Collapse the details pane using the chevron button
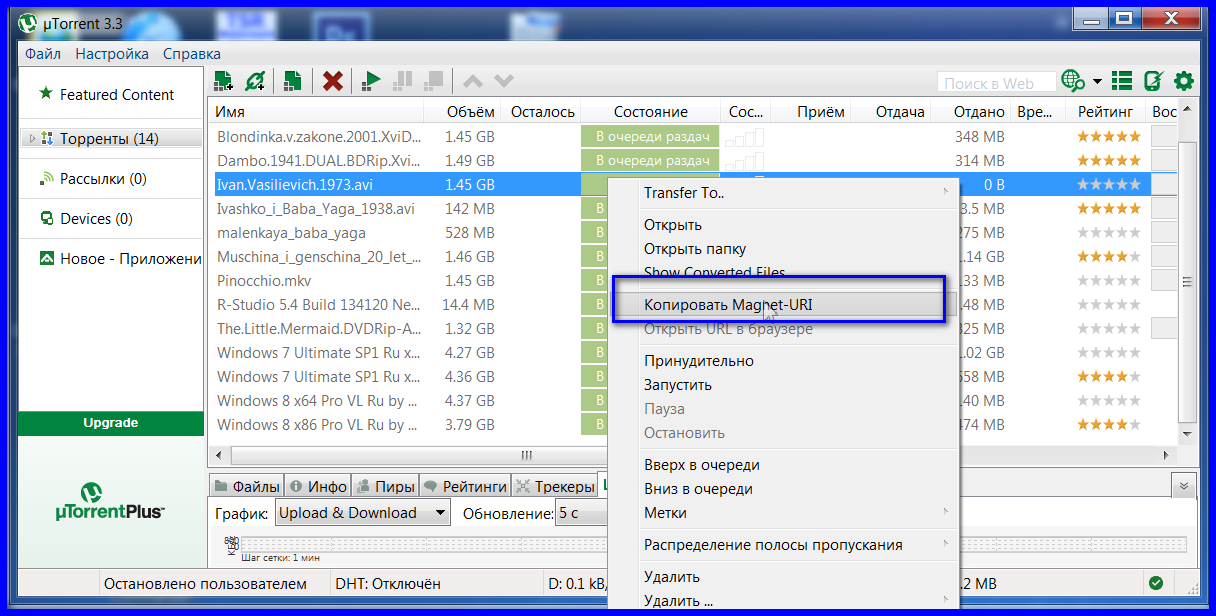 pyautogui.click(x=1184, y=485)
